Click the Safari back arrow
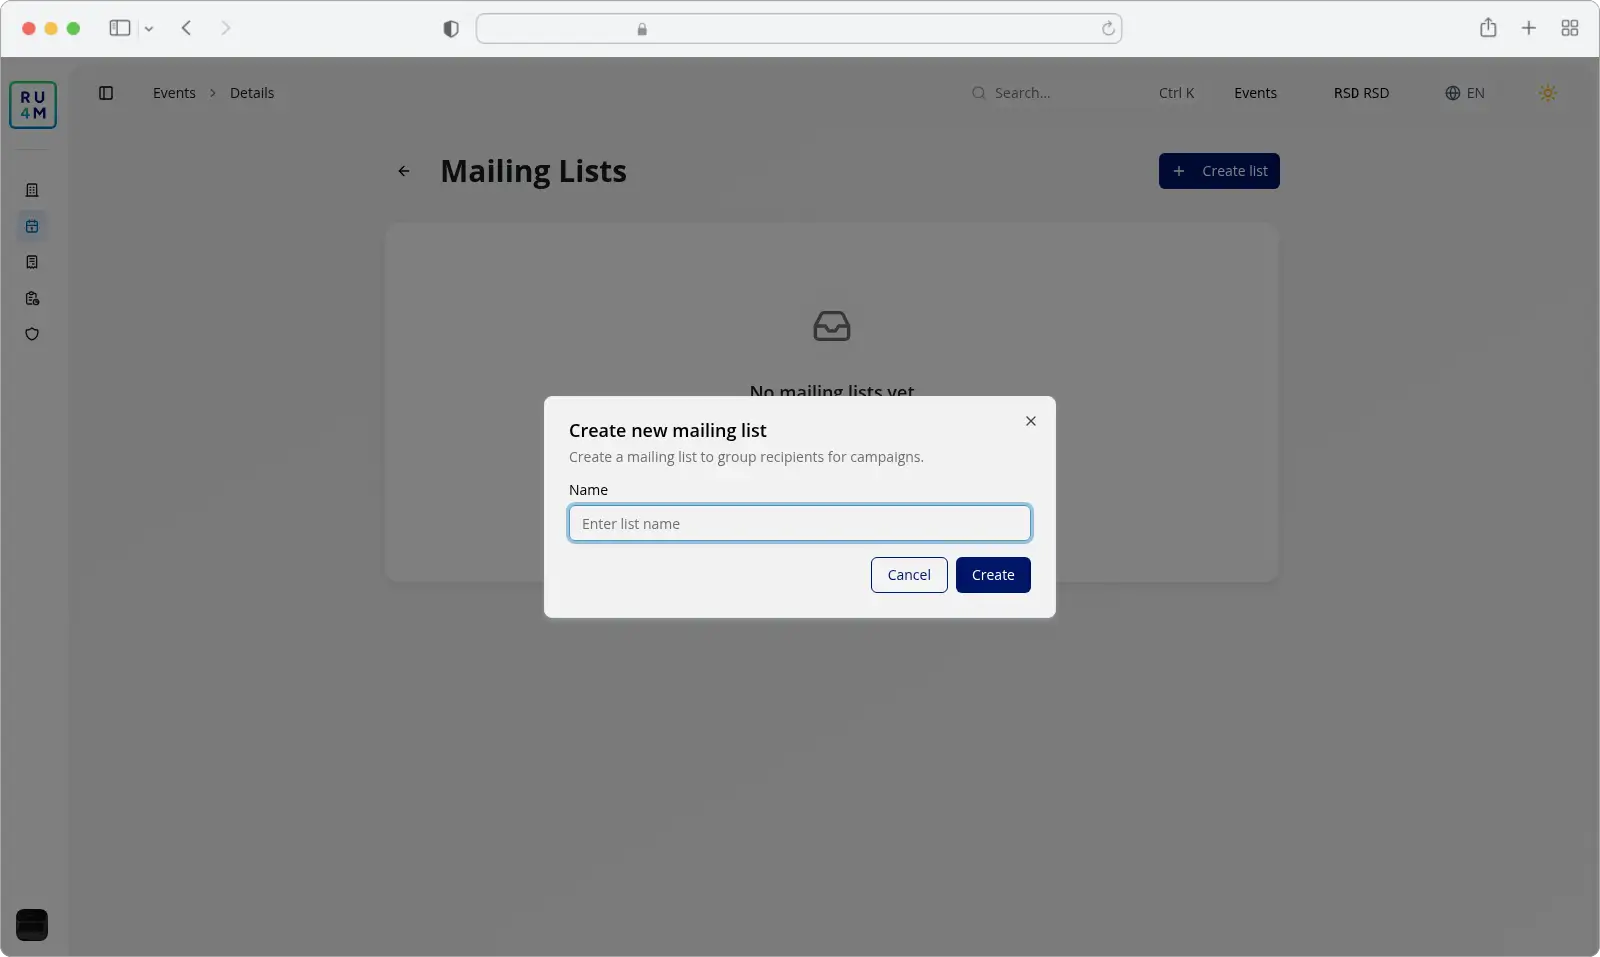Screen dimensions: 1600x957 point(186,28)
